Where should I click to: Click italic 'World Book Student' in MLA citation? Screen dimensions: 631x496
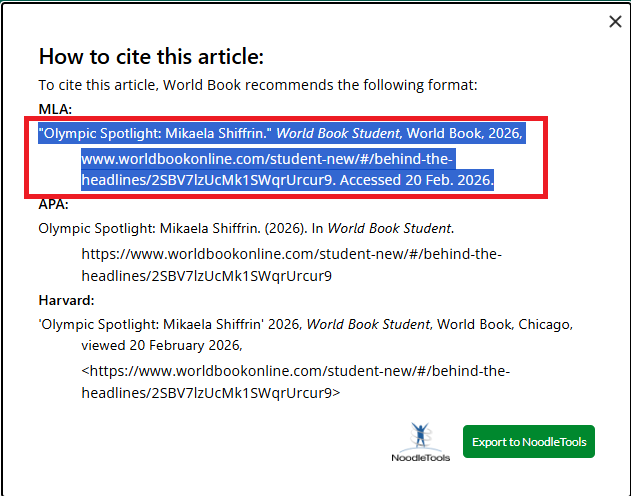tap(339, 133)
